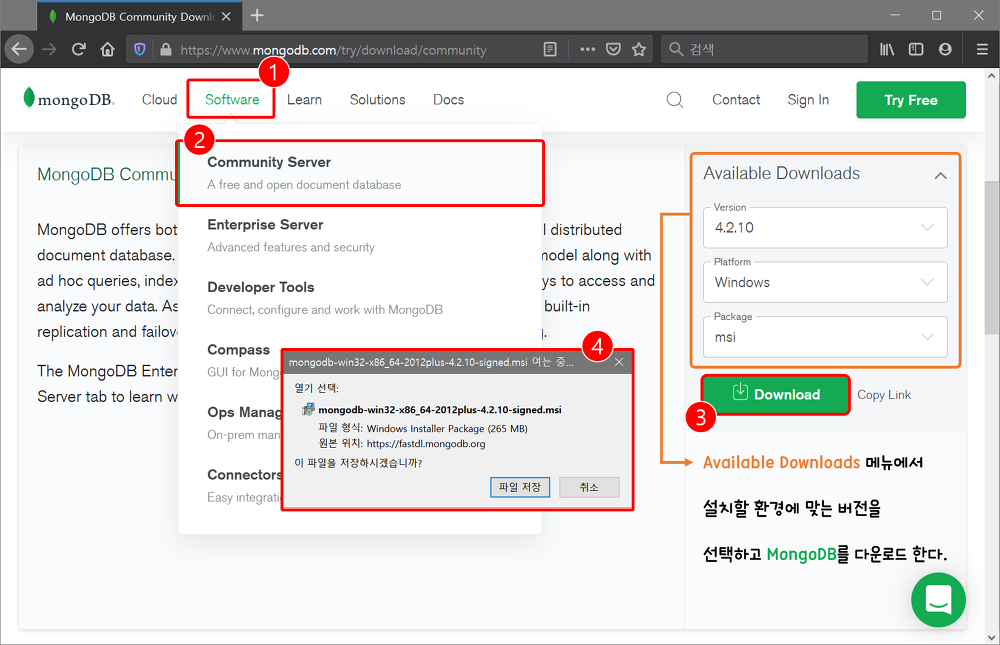Open the Docs navigation item
Screen dimensions: 1000x645
(x=448, y=100)
